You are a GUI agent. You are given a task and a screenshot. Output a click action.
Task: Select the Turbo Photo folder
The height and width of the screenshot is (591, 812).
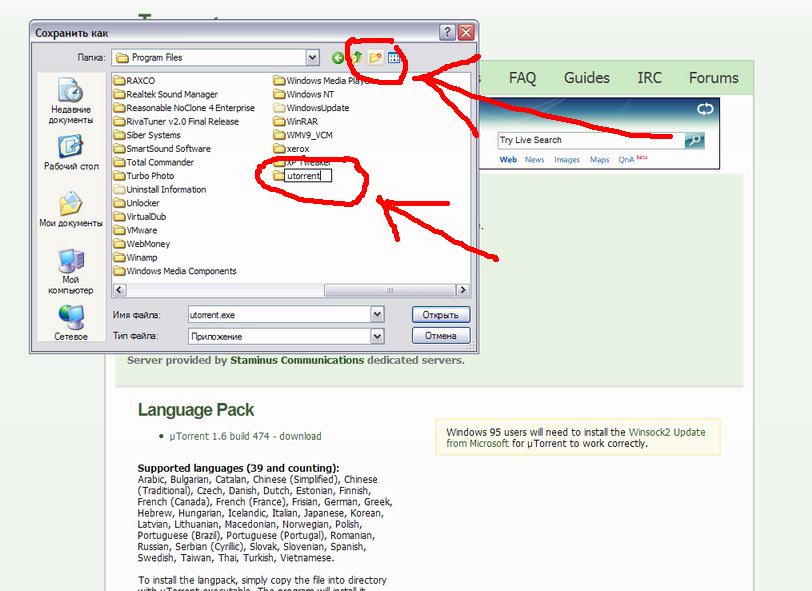144,176
